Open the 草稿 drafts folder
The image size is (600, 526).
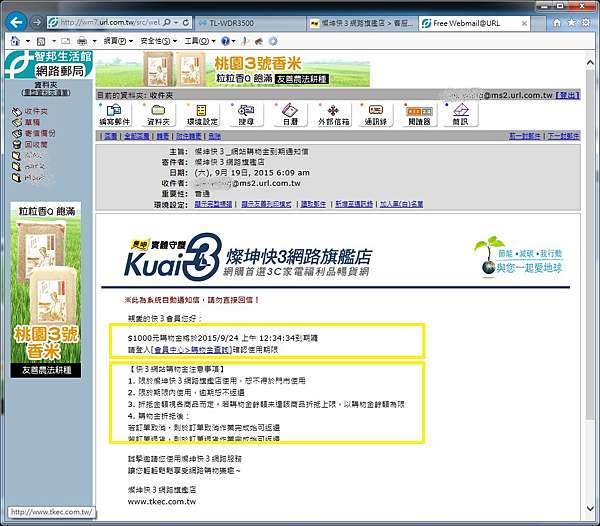(32, 122)
